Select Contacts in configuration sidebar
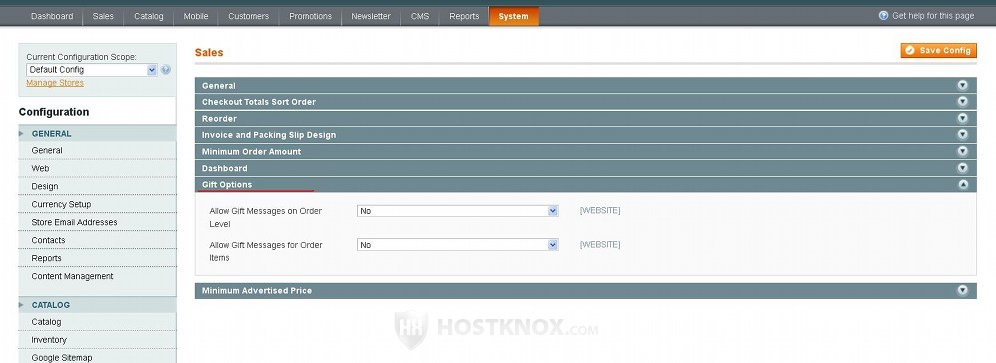This screenshot has height=363, width=996. coord(48,240)
